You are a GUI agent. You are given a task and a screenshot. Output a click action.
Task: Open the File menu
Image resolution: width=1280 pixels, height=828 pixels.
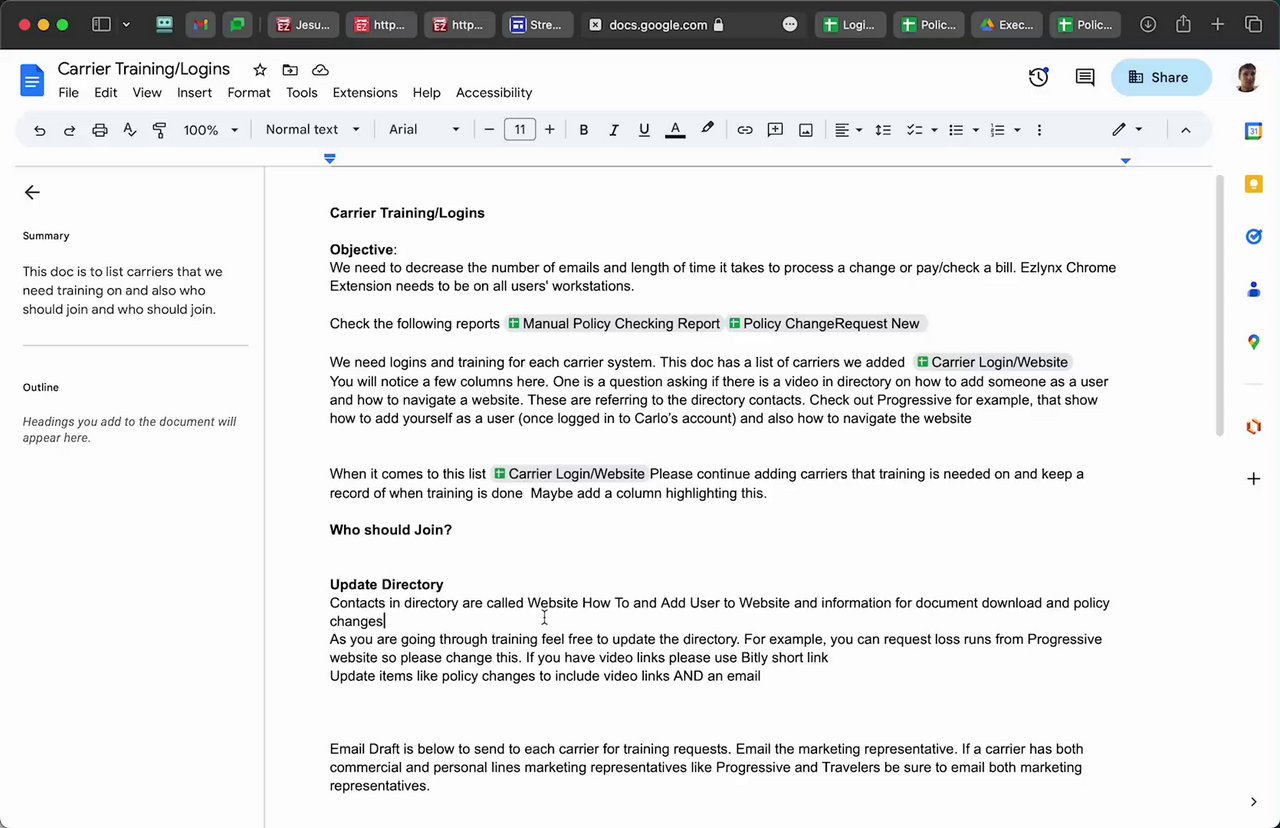tap(68, 92)
